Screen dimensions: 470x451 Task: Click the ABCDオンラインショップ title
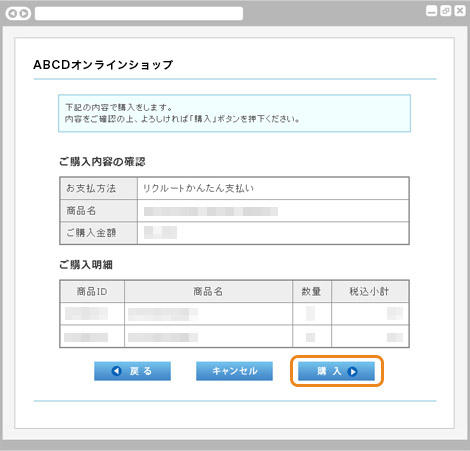point(103,64)
